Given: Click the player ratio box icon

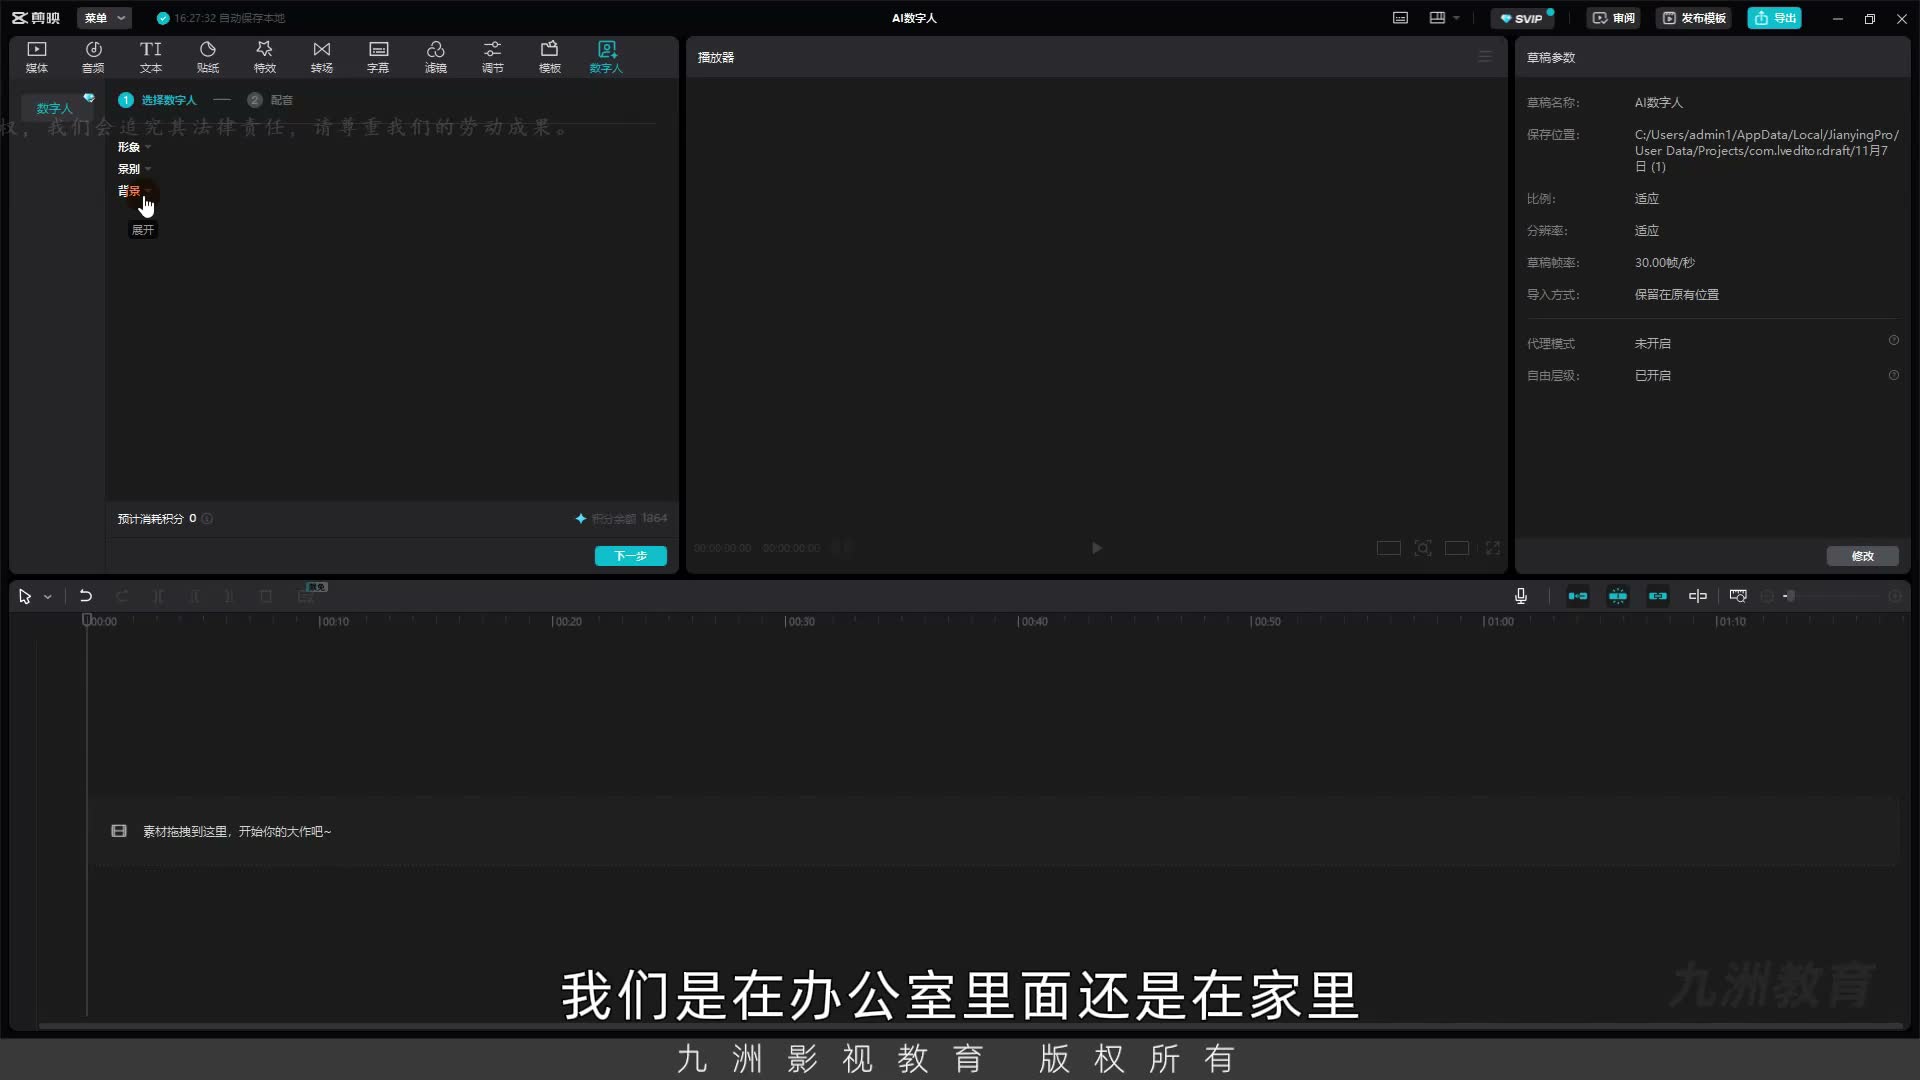Looking at the screenshot, I should [x=1389, y=548].
